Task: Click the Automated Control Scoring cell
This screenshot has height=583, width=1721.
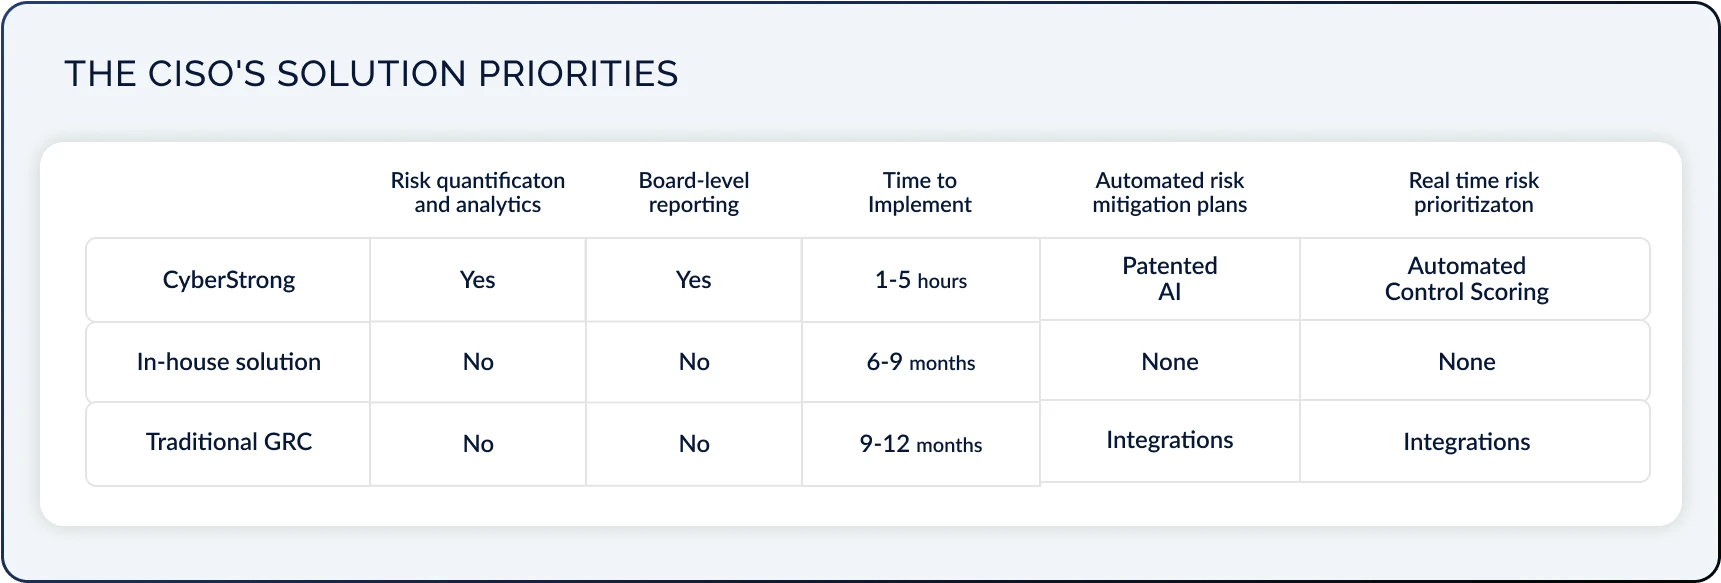Action: pyautogui.click(x=1467, y=279)
